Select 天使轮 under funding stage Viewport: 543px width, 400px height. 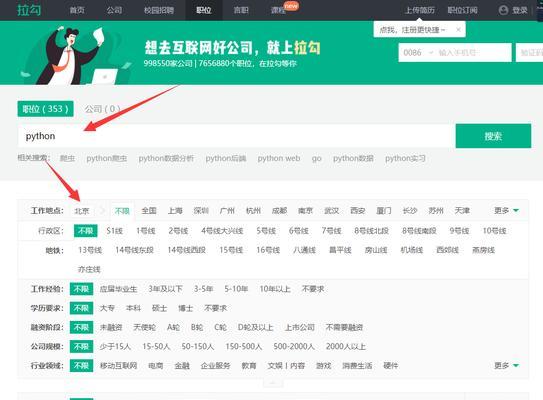(144, 327)
